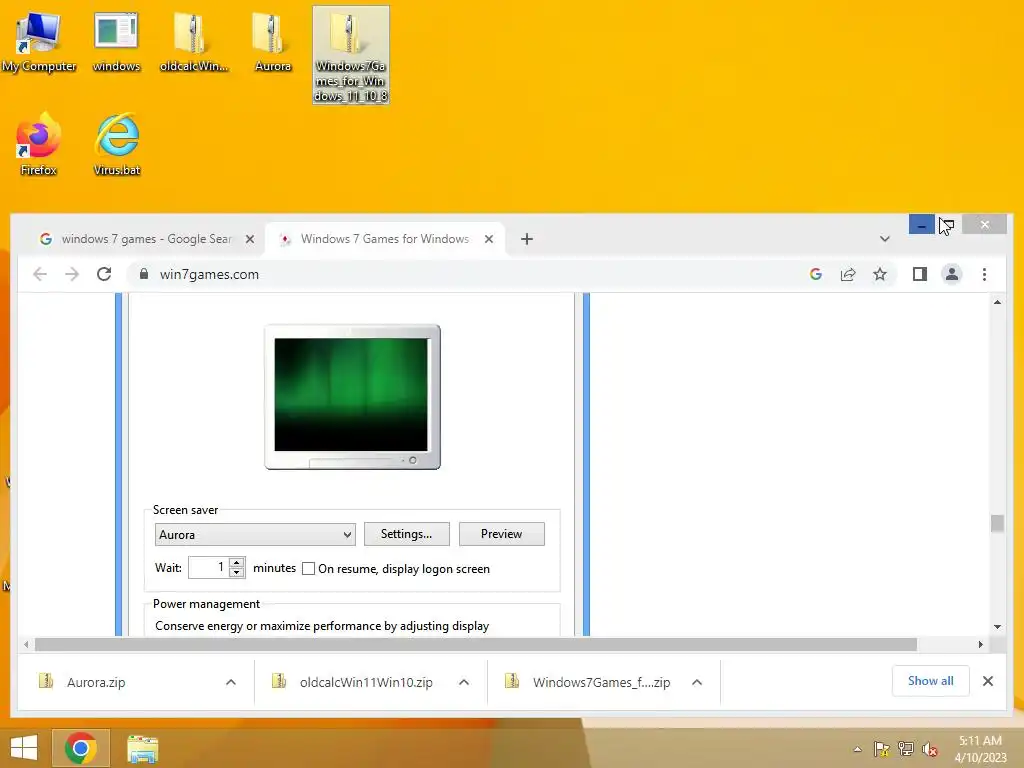Select Windows7Games zip desktop icon
Image resolution: width=1024 pixels, height=768 pixels.
[351, 55]
